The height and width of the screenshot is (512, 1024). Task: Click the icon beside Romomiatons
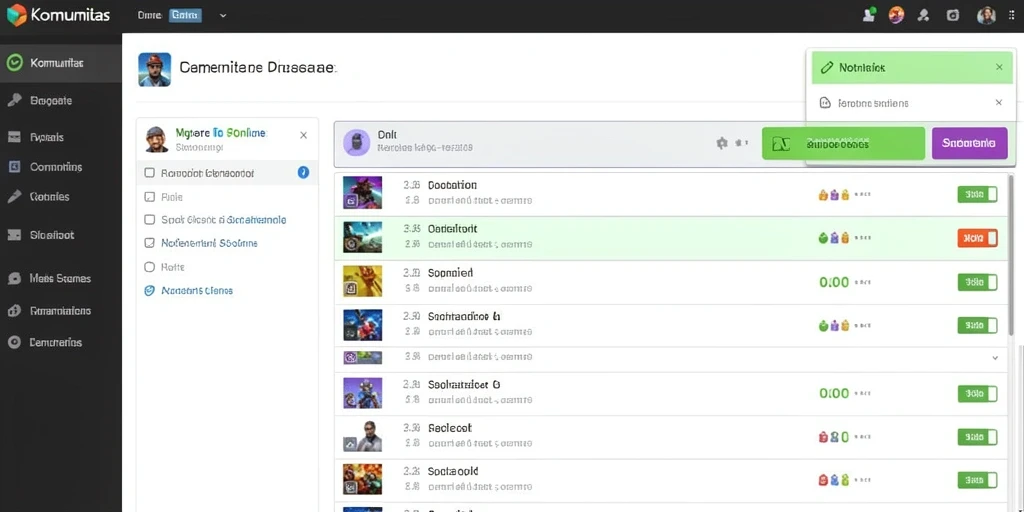[x=14, y=311]
